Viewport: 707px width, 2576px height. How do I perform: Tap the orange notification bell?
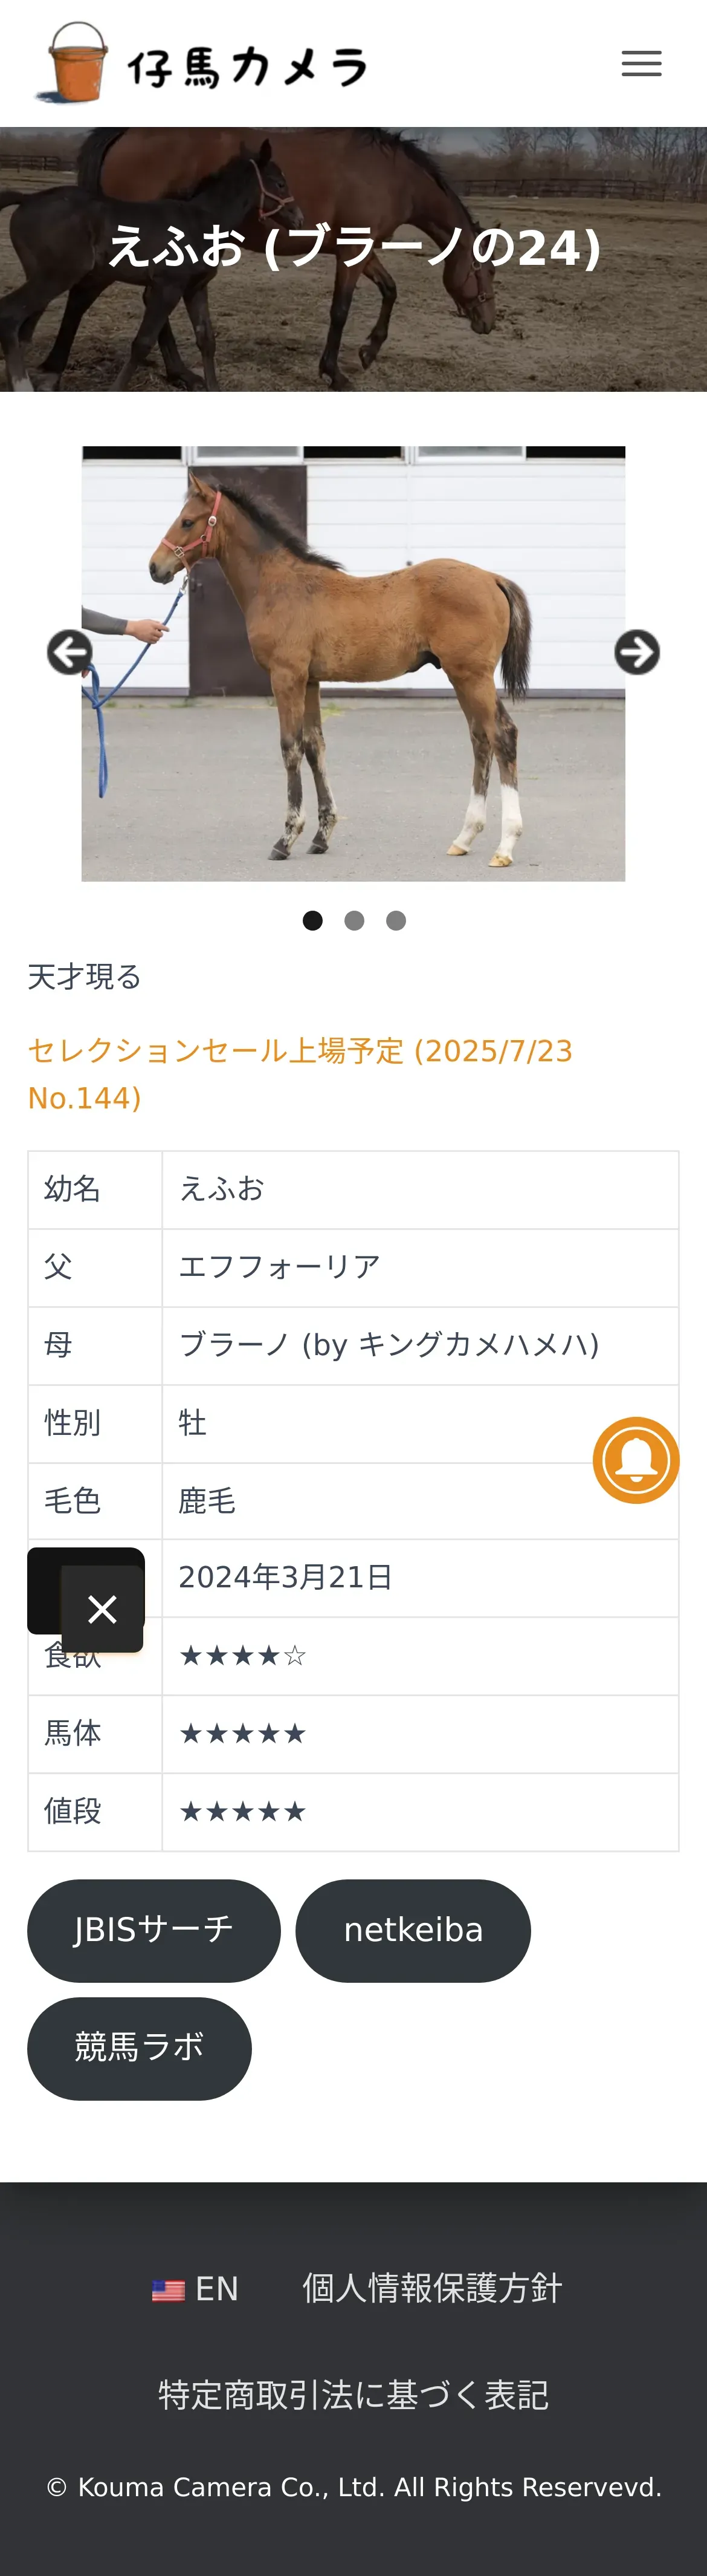coord(636,1460)
